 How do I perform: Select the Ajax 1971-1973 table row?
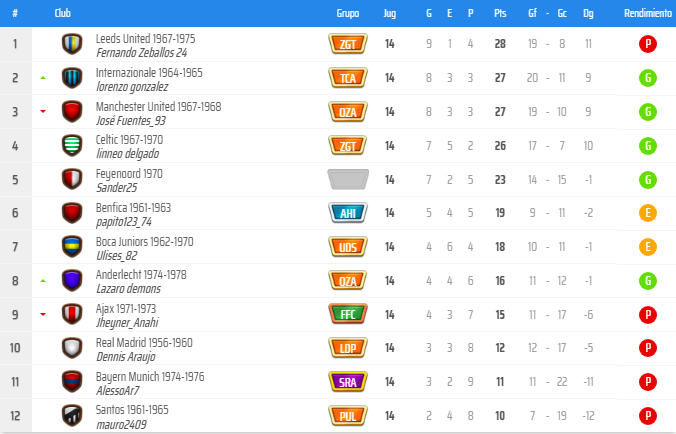tap(338, 315)
